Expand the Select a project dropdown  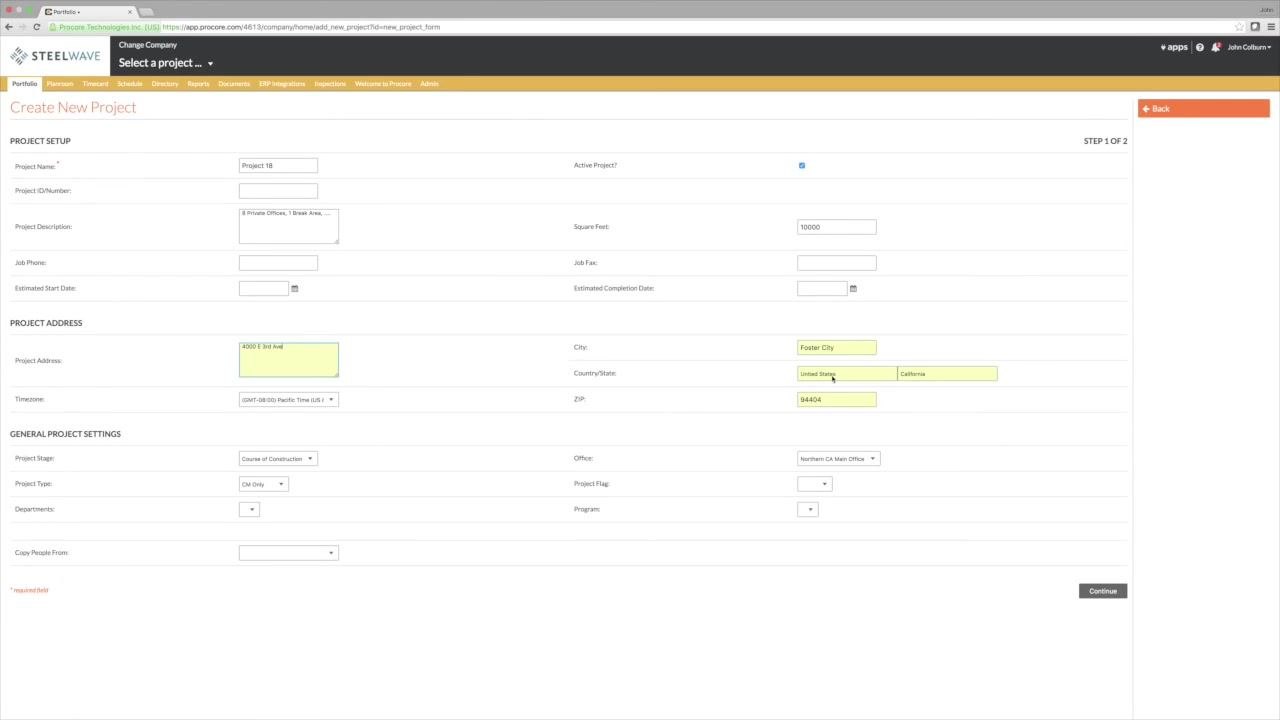(166, 63)
